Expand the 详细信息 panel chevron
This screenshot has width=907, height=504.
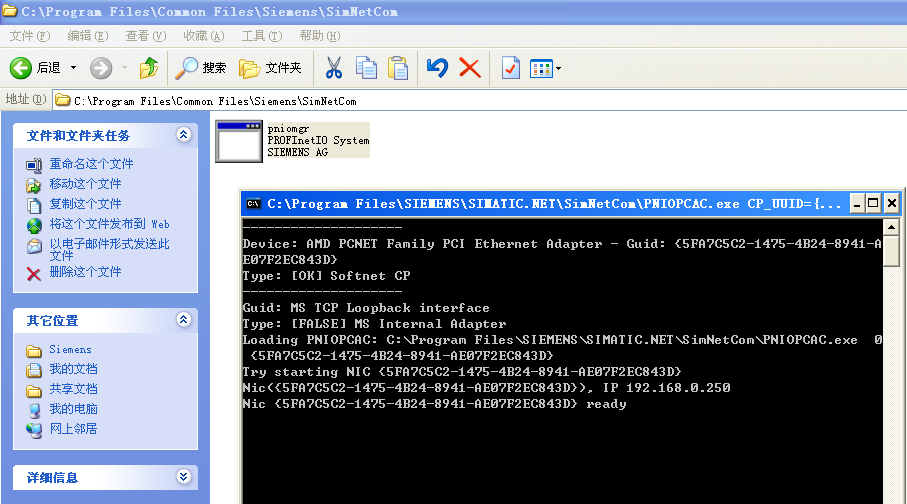183,476
